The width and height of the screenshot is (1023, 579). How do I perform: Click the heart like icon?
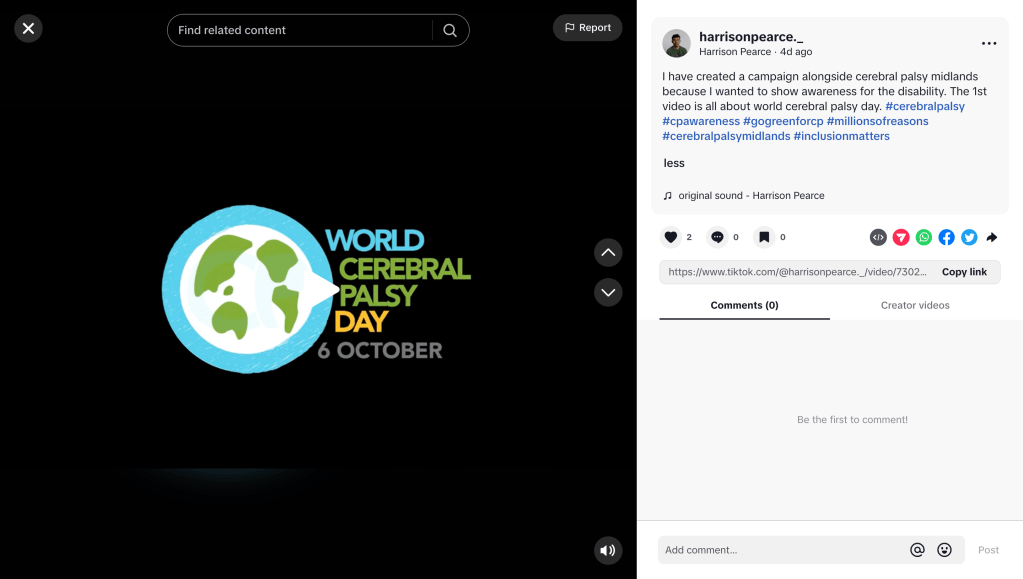pyautogui.click(x=671, y=237)
